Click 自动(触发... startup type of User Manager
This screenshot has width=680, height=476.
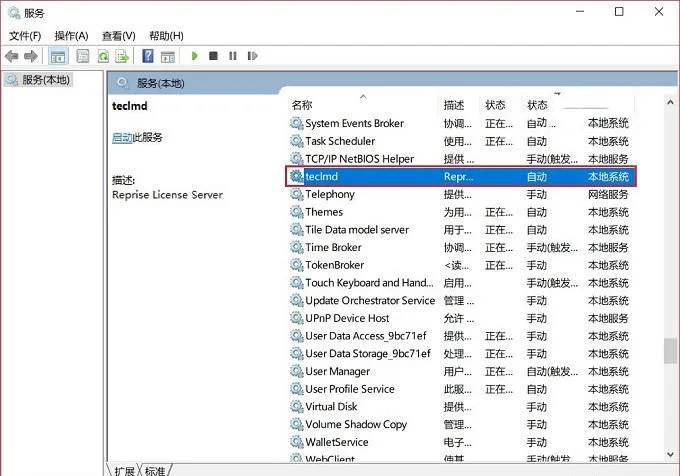click(x=552, y=372)
